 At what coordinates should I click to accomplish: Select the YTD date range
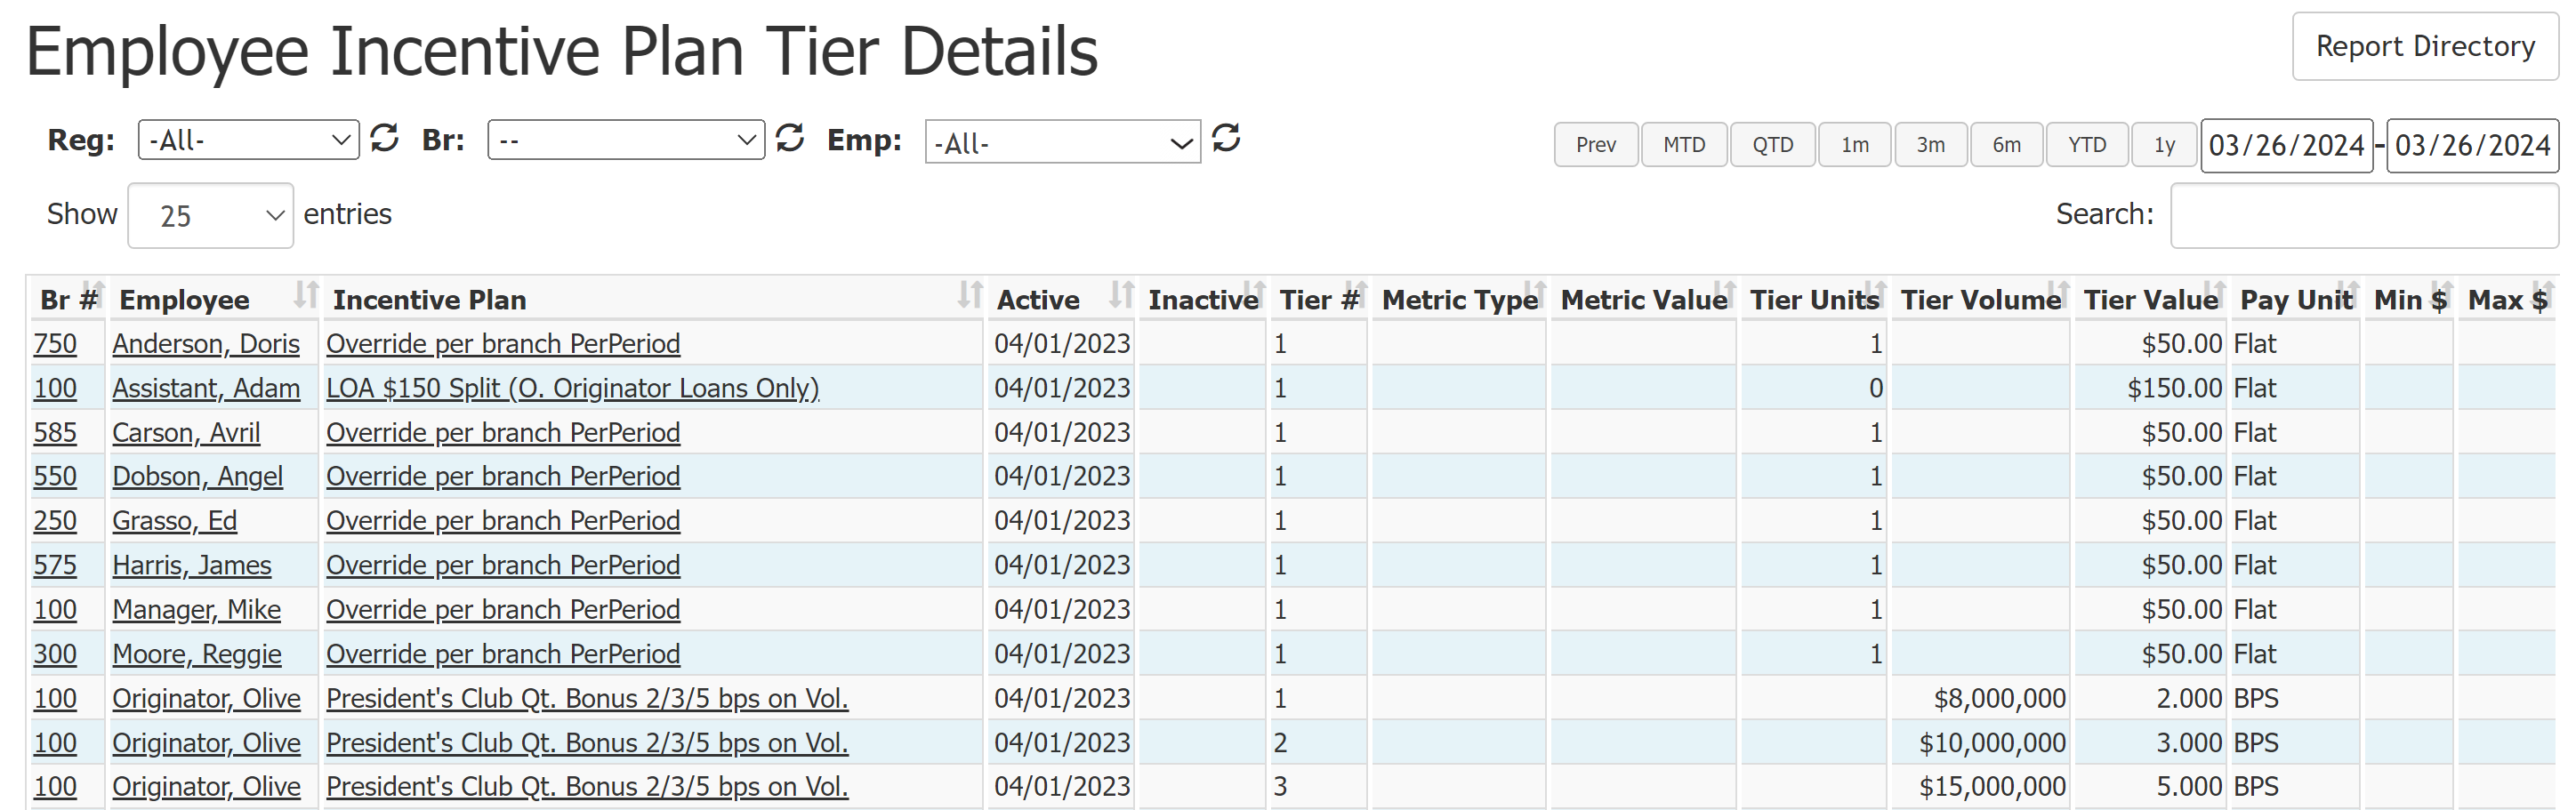point(2087,145)
